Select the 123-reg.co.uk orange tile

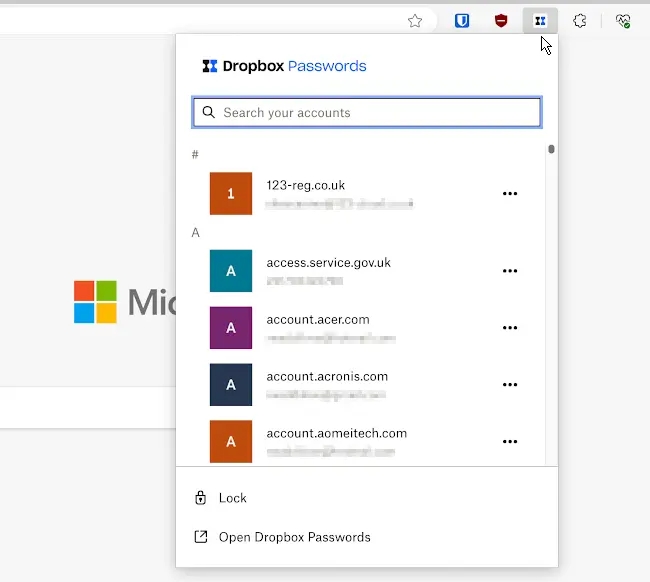231,194
